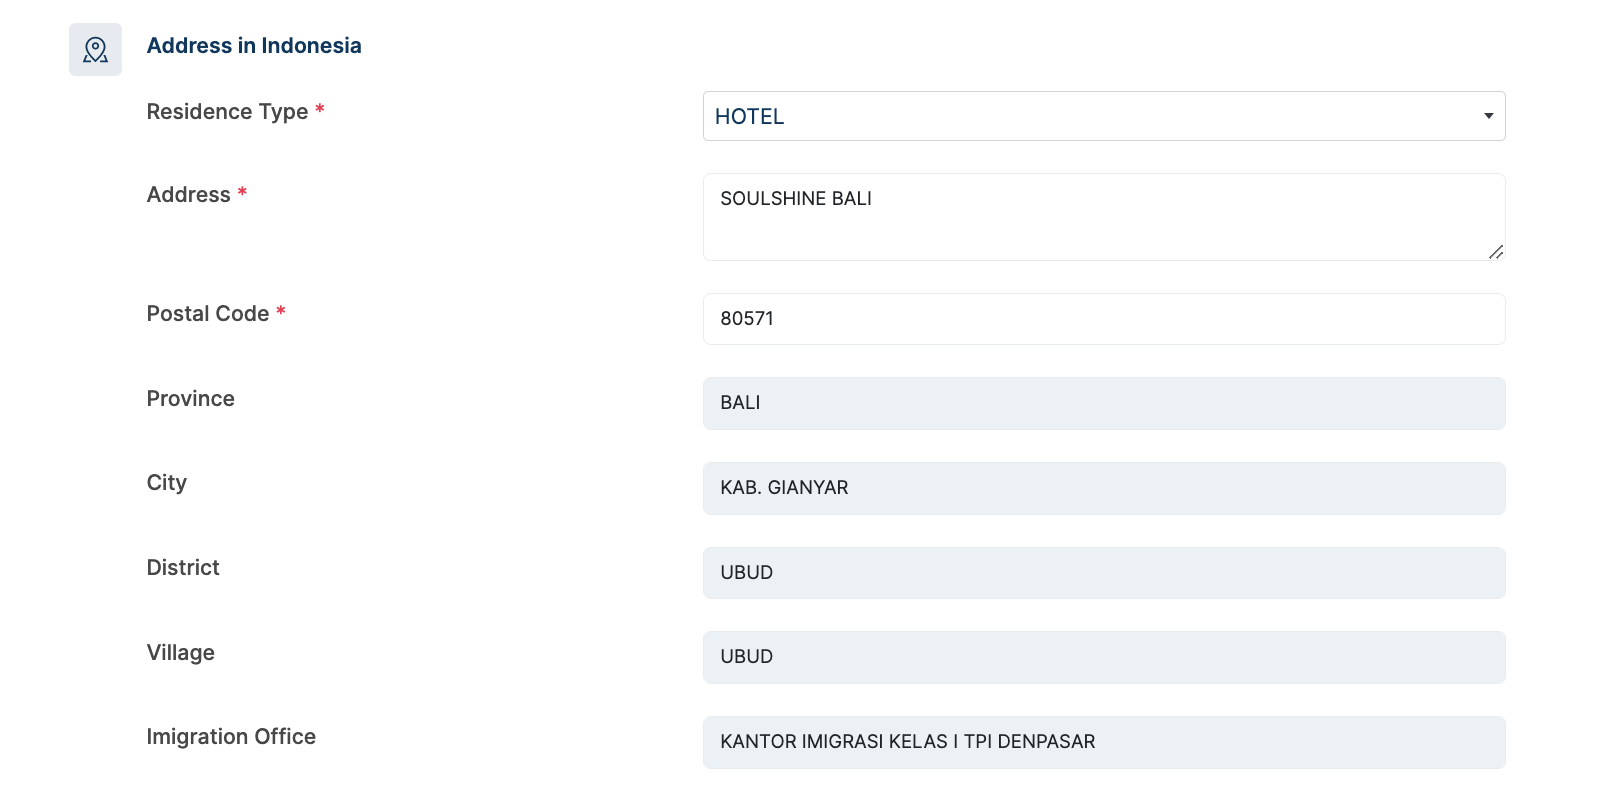Viewport: 1608px width, 795px height.
Task: Click the District field showing UBUD
Action: (1104, 573)
